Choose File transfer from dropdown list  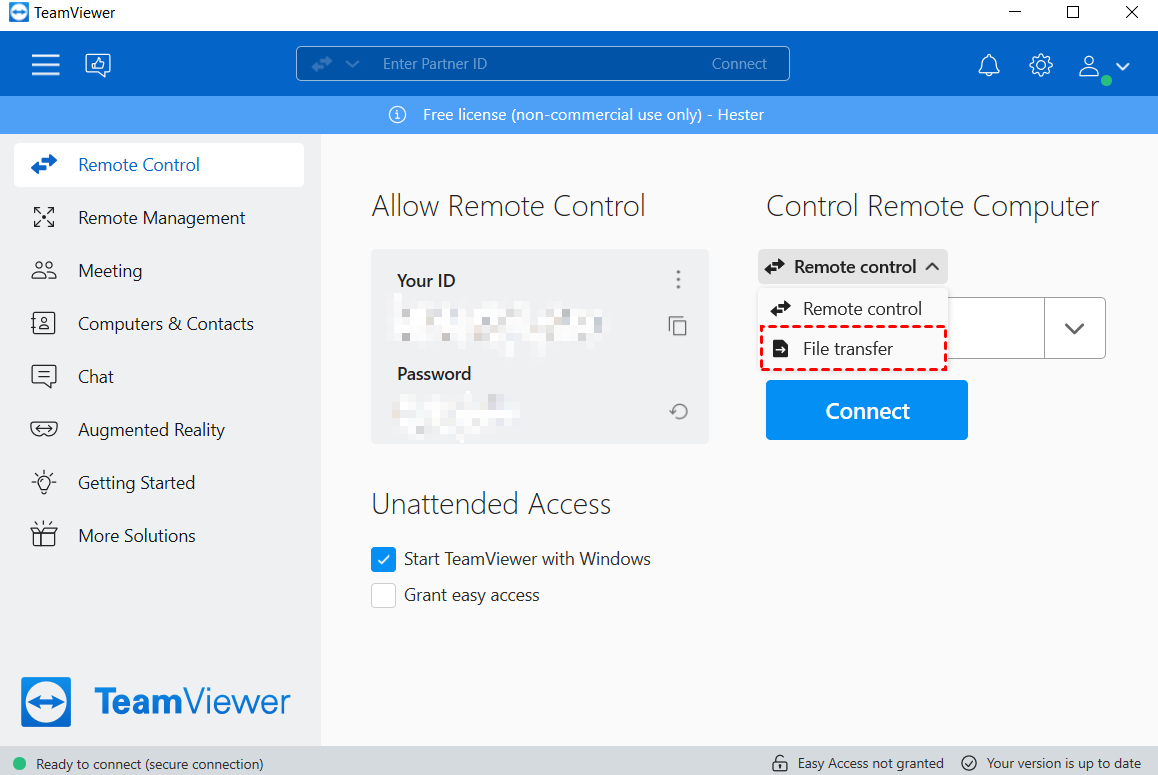click(848, 349)
